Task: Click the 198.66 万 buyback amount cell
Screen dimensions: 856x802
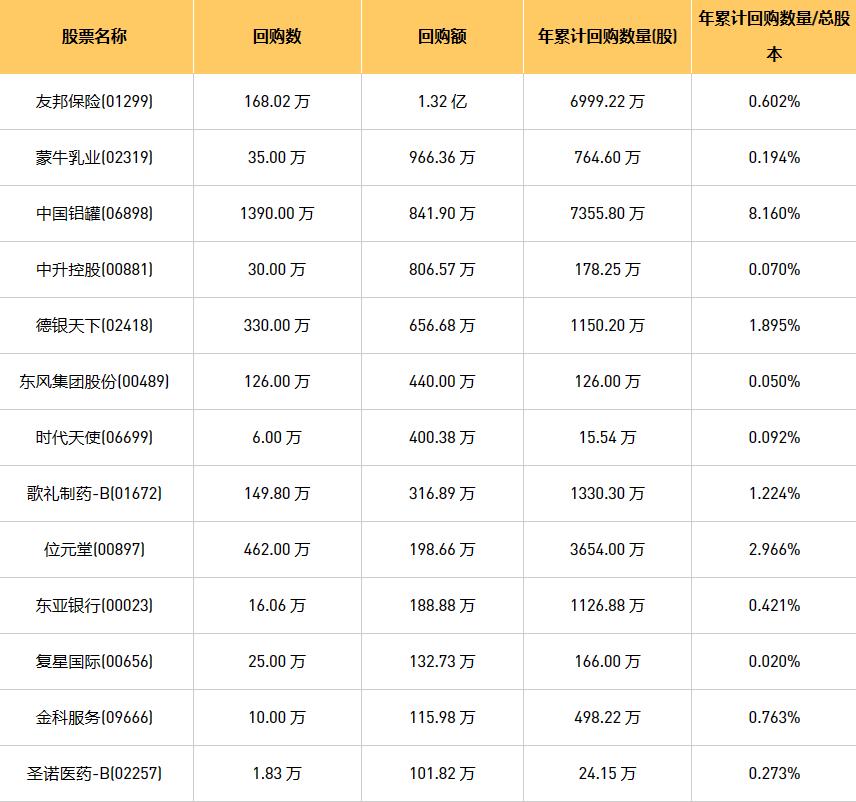Action: (442, 550)
